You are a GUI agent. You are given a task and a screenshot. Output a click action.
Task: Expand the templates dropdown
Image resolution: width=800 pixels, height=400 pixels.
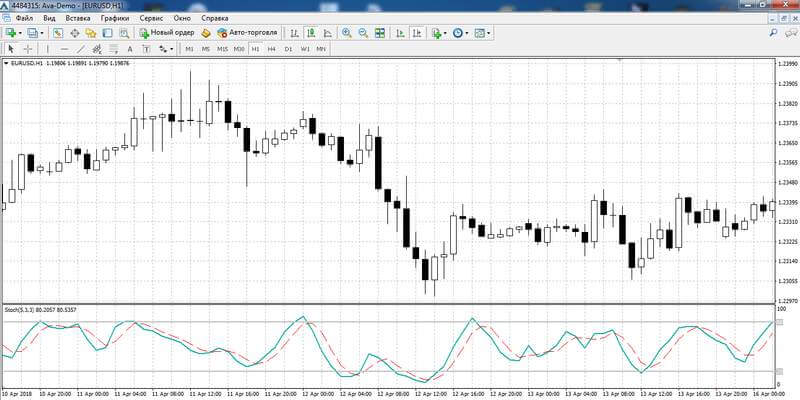point(489,33)
